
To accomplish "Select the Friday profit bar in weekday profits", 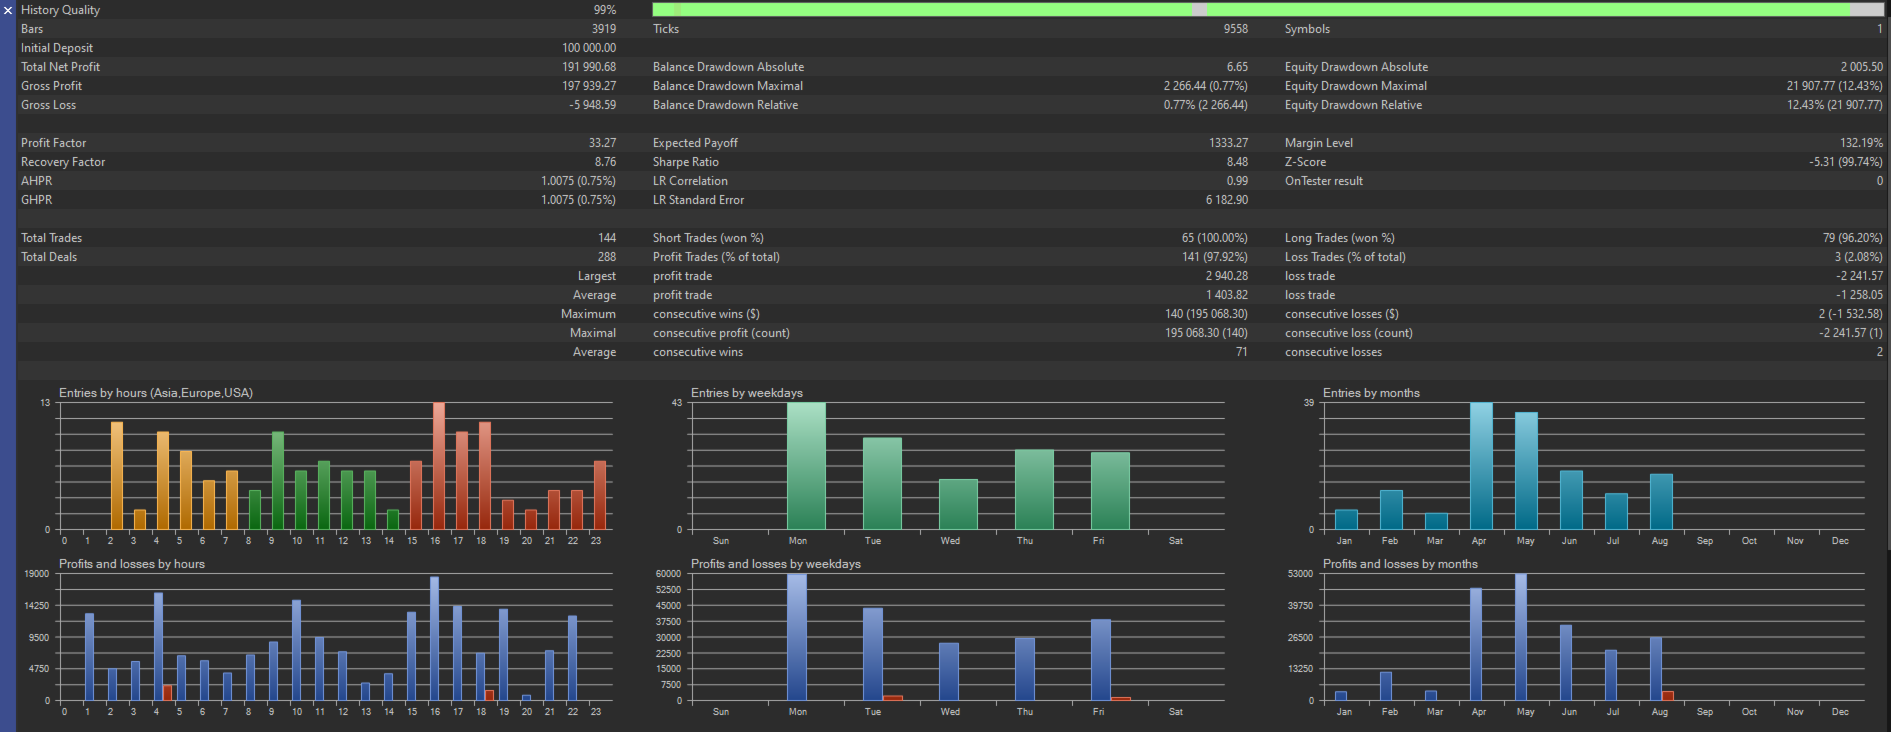I will click(1101, 660).
